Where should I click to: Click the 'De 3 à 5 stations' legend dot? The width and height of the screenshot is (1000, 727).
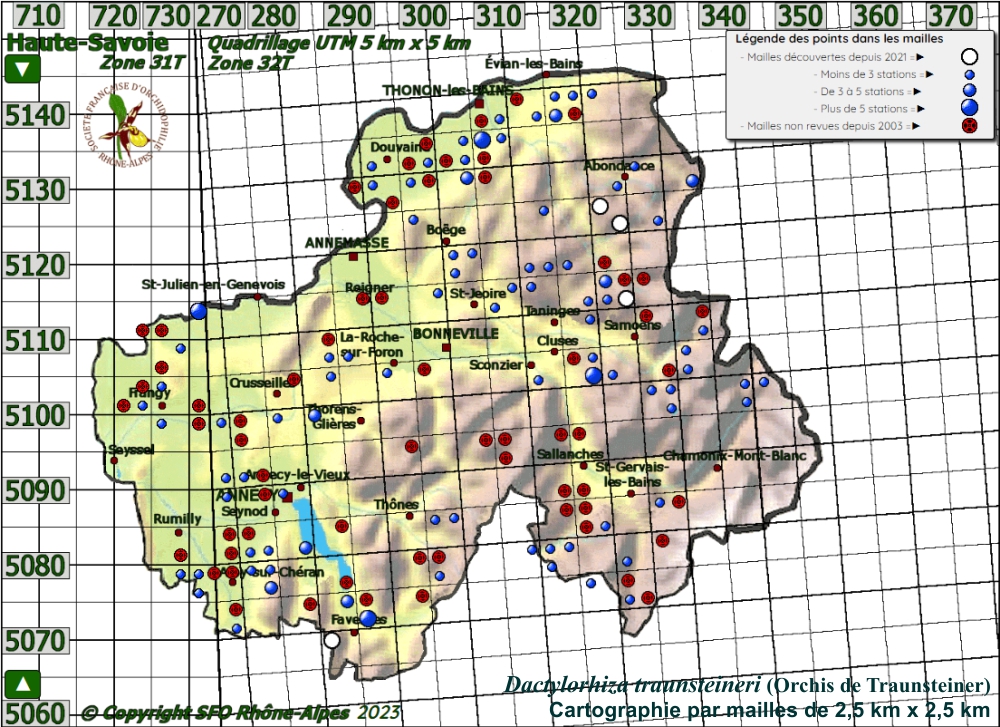(x=968, y=91)
